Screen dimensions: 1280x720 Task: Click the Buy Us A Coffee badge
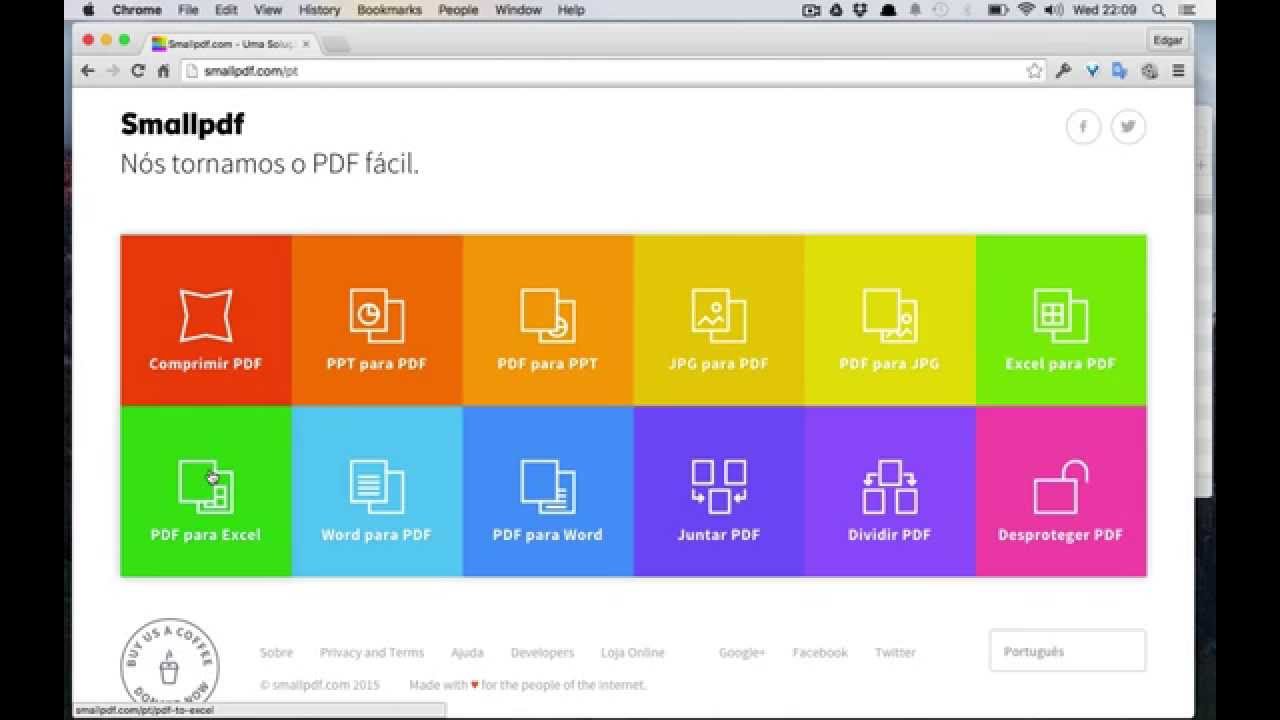170,662
